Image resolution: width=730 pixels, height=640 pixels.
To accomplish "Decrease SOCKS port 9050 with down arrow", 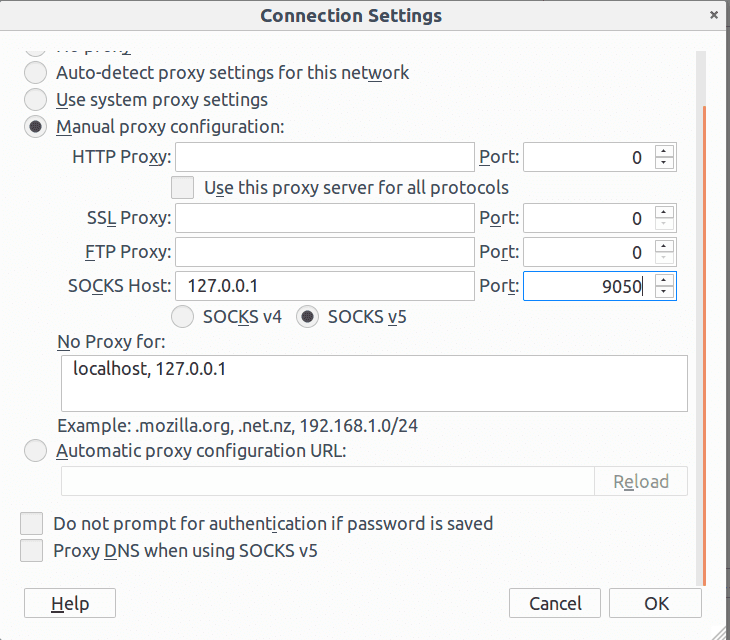I will click(x=665, y=292).
